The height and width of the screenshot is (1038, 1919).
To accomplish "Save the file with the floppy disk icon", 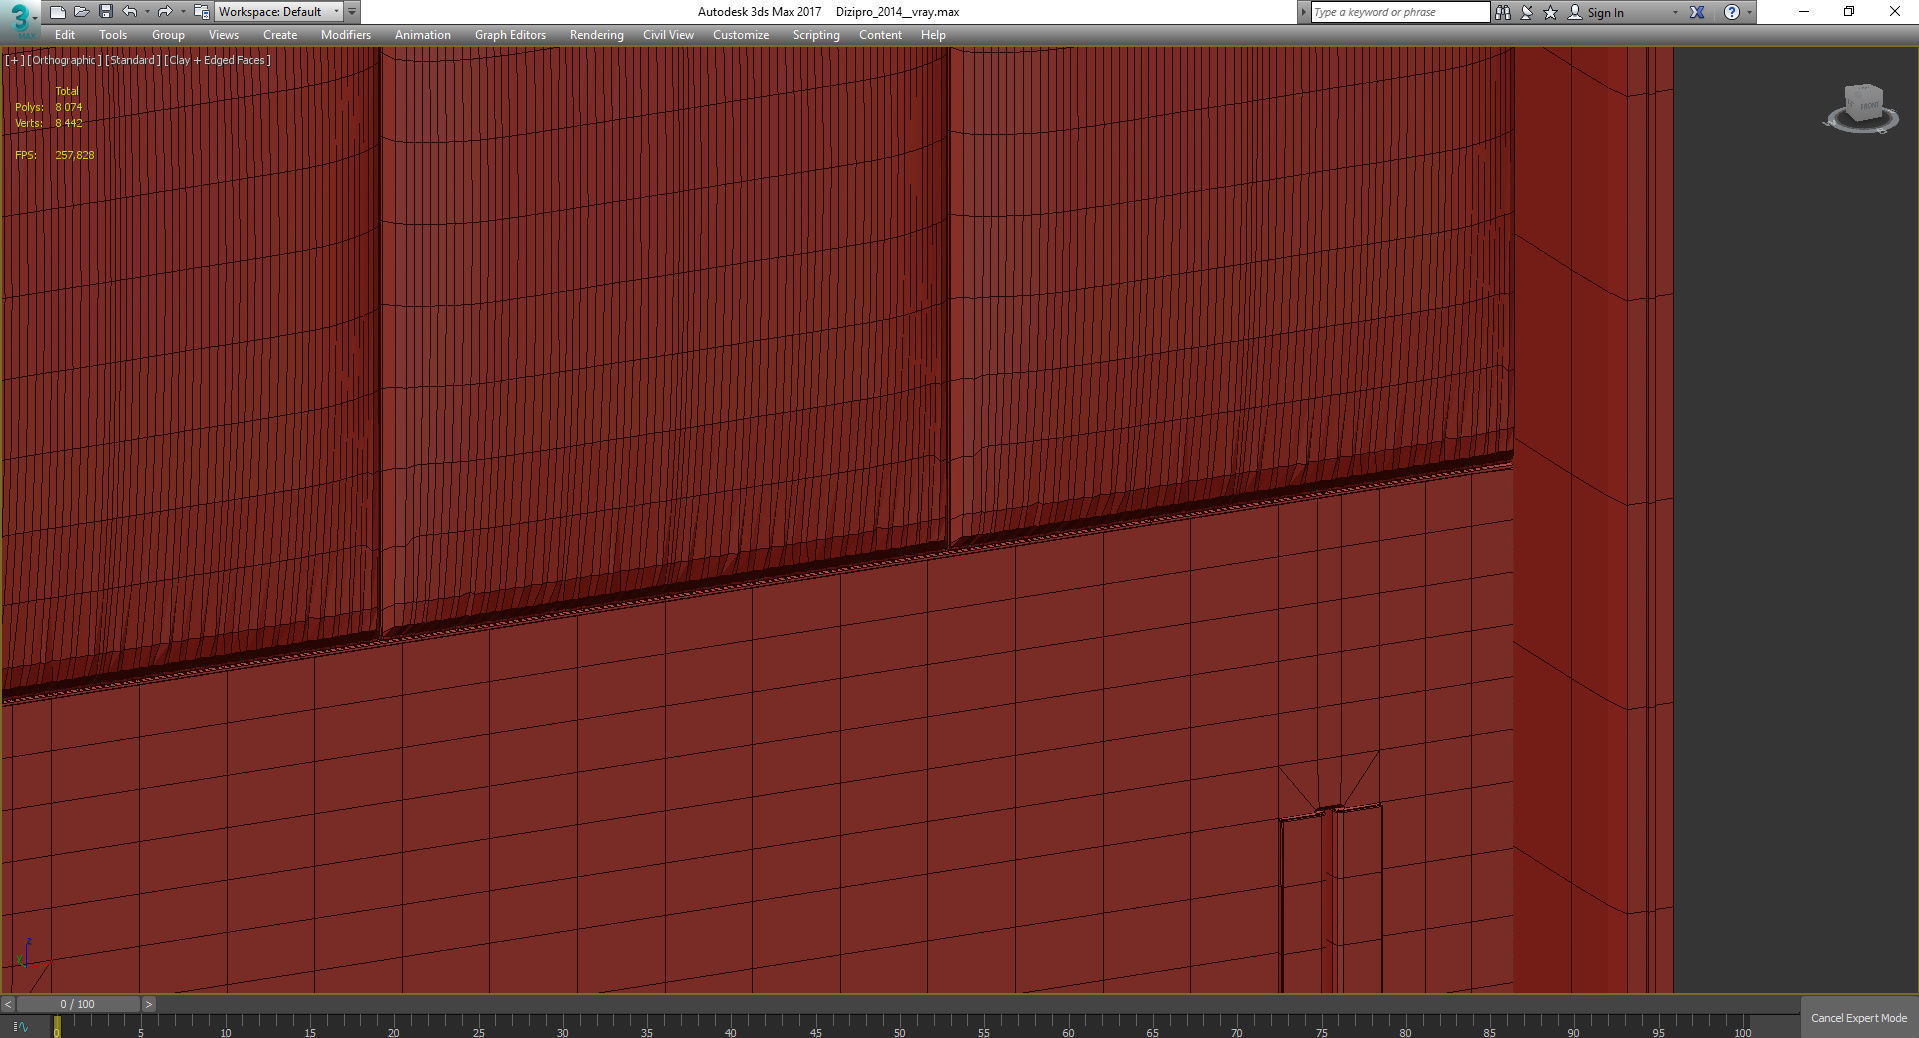I will (106, 12).
